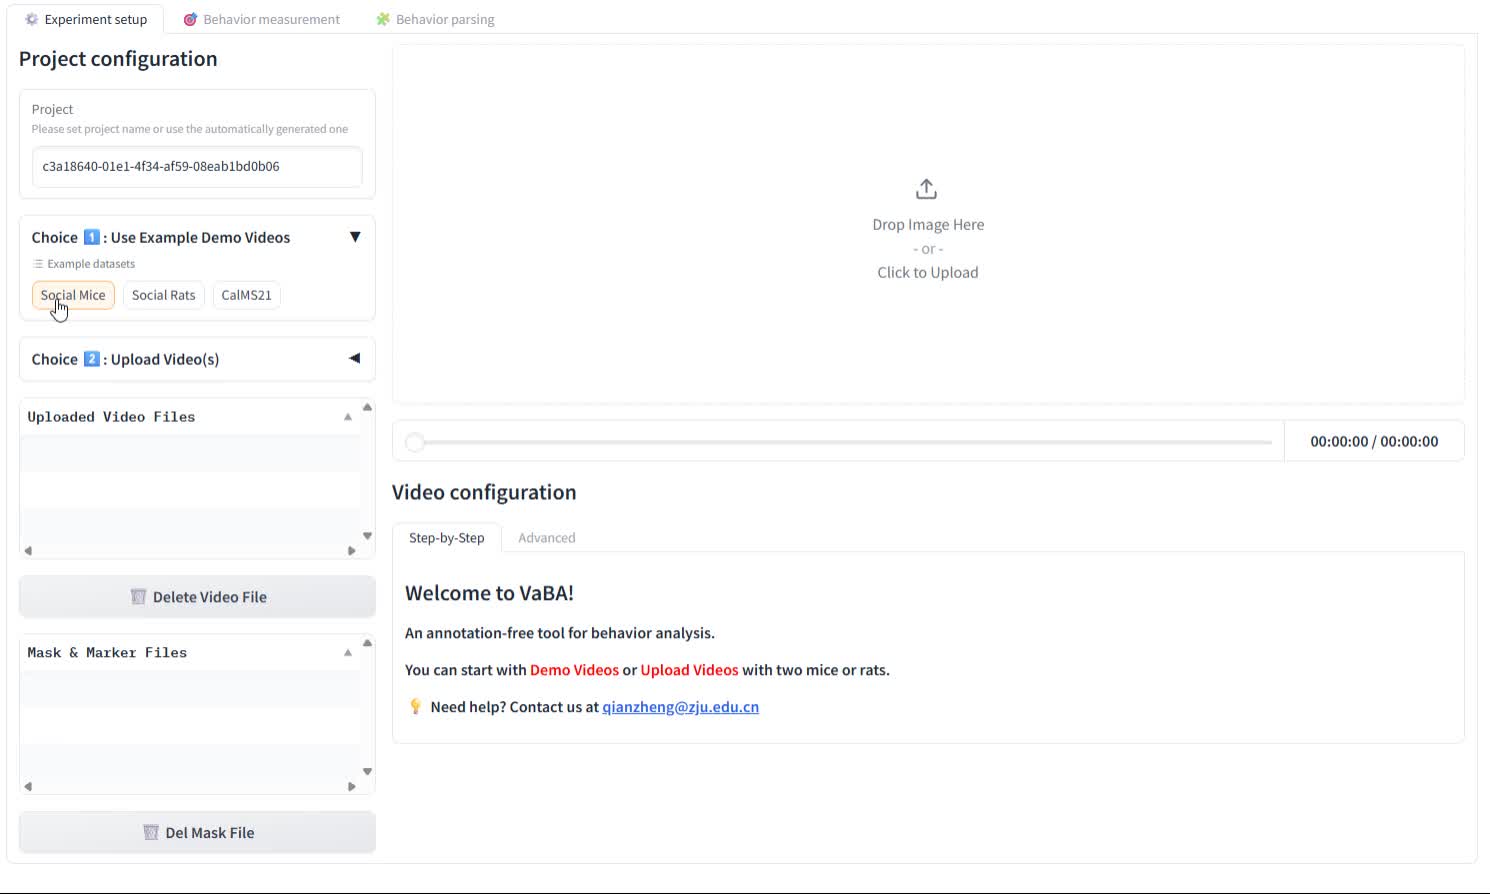Click scroll-down arrow of Uploaded Video Files list
This screenshot has height=894, width=1490.
(x=367, y=536)
